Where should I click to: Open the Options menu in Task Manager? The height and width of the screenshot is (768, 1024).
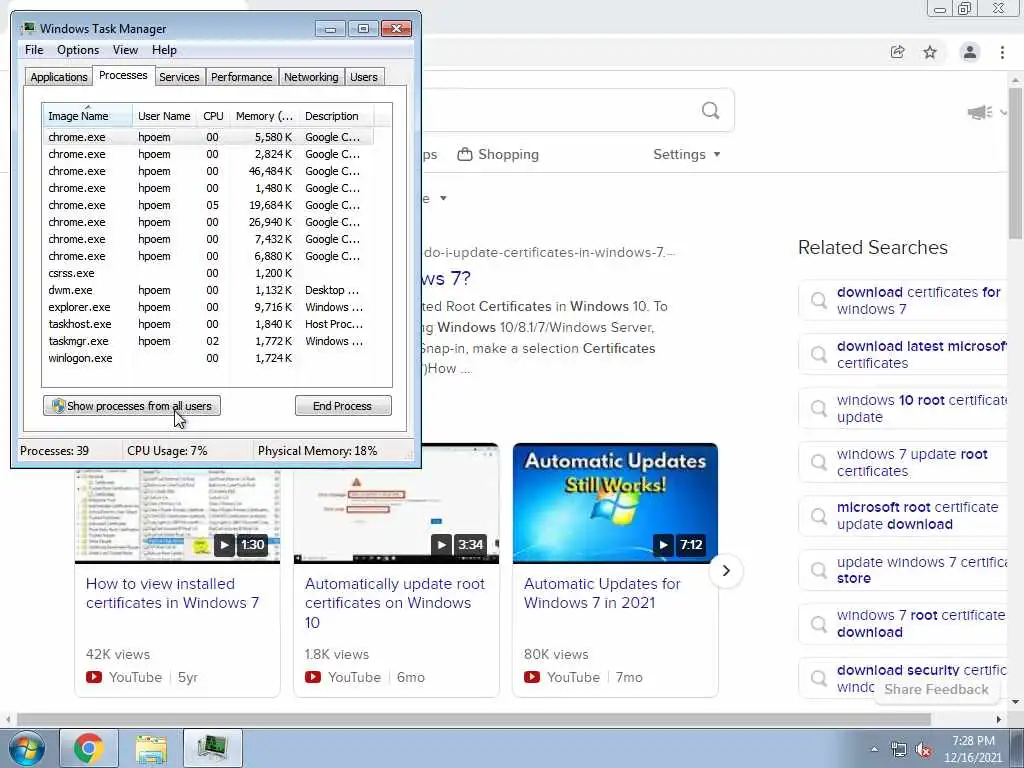coord(78,50)
